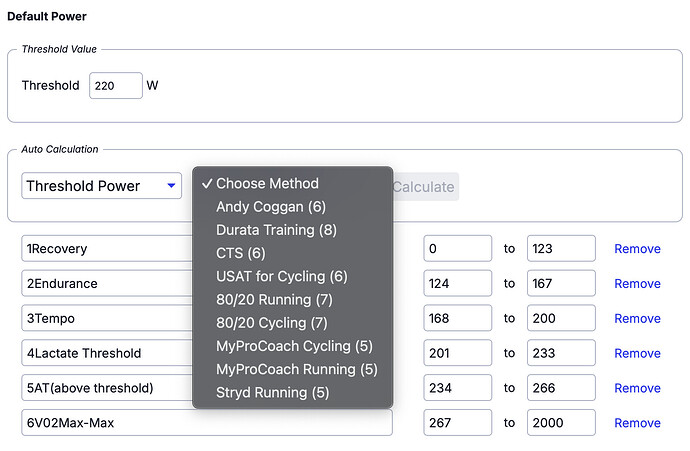The image size is (690, 451).
Task: Edit the 4Lactate Threshold name field
Action: (107, 353)
